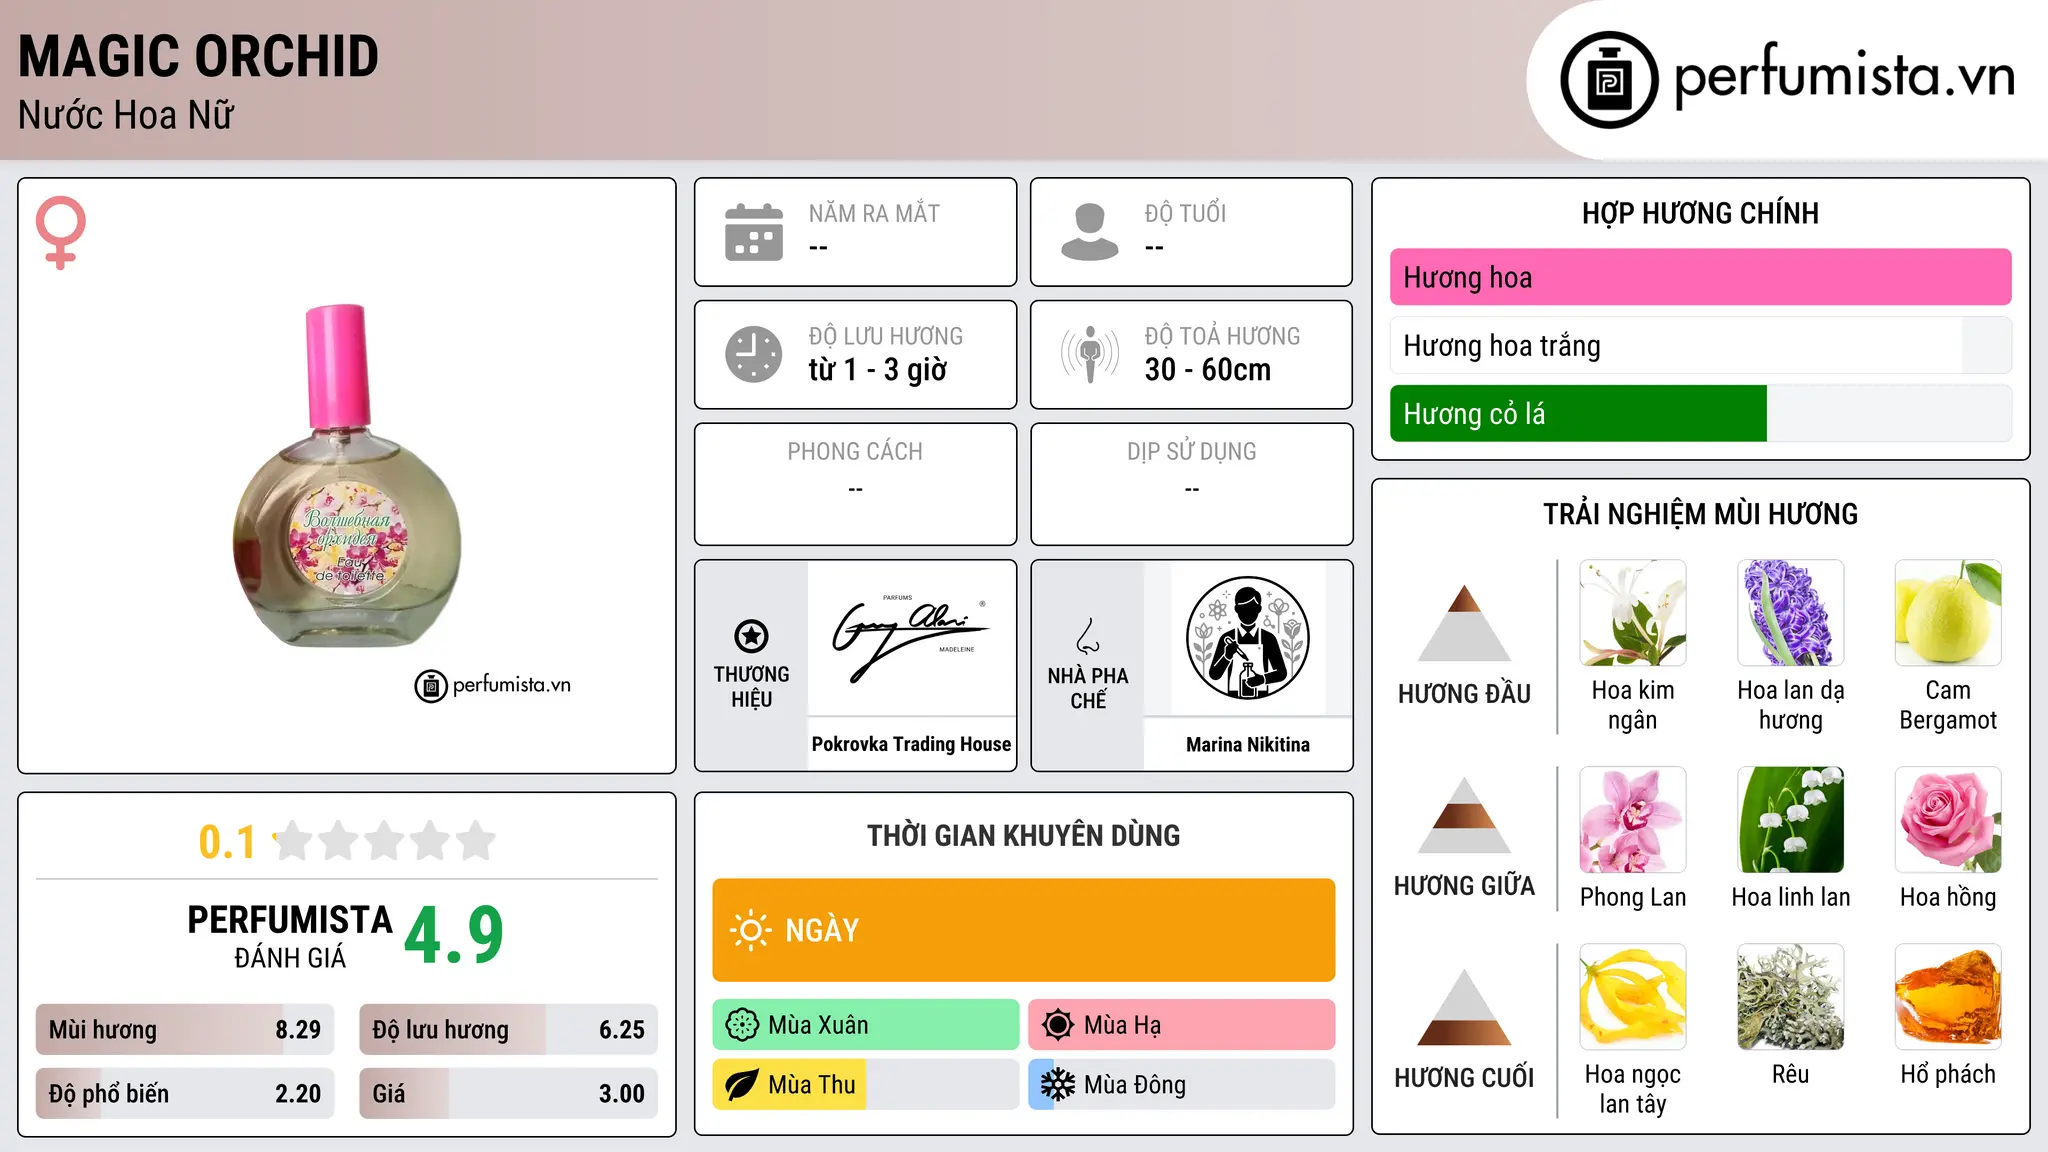Click the Mùi hương 8.29 score bar
The height and width of the screenshot is (1152, 2048).
coord(185,1030)
